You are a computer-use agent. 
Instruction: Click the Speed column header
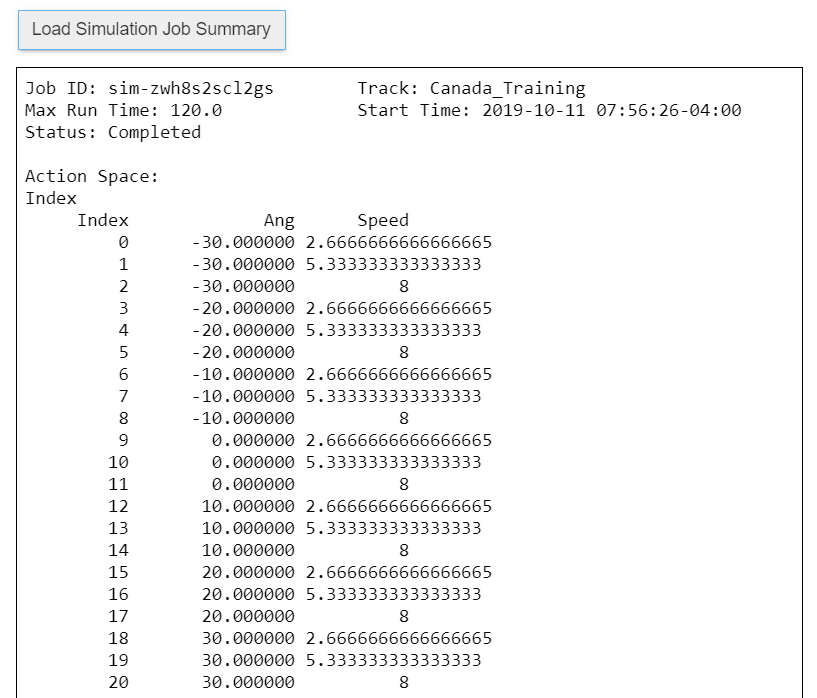(x=383, y=221)
